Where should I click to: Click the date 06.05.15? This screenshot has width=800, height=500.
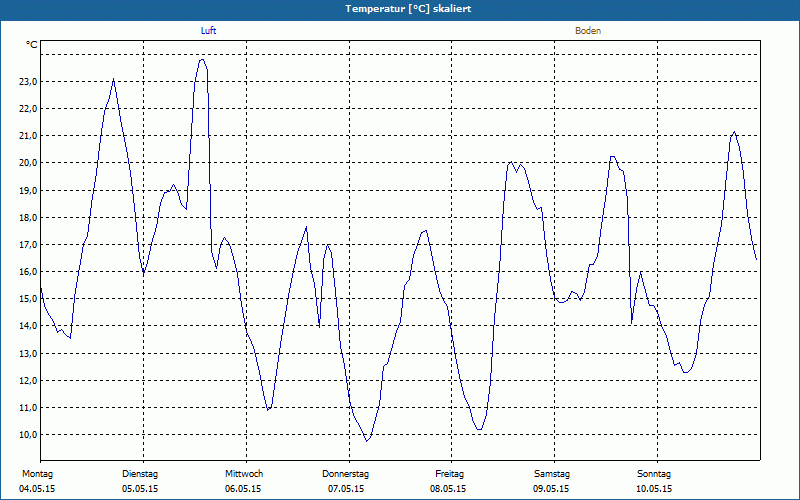point(243,489)
